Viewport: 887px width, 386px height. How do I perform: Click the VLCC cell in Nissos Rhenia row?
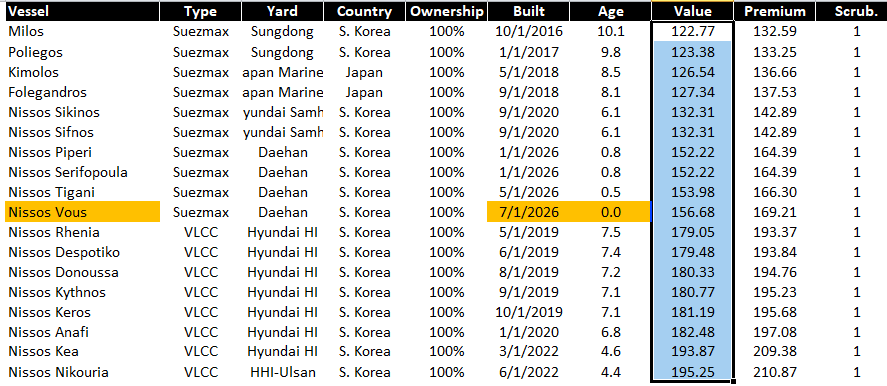click(201, 232)
